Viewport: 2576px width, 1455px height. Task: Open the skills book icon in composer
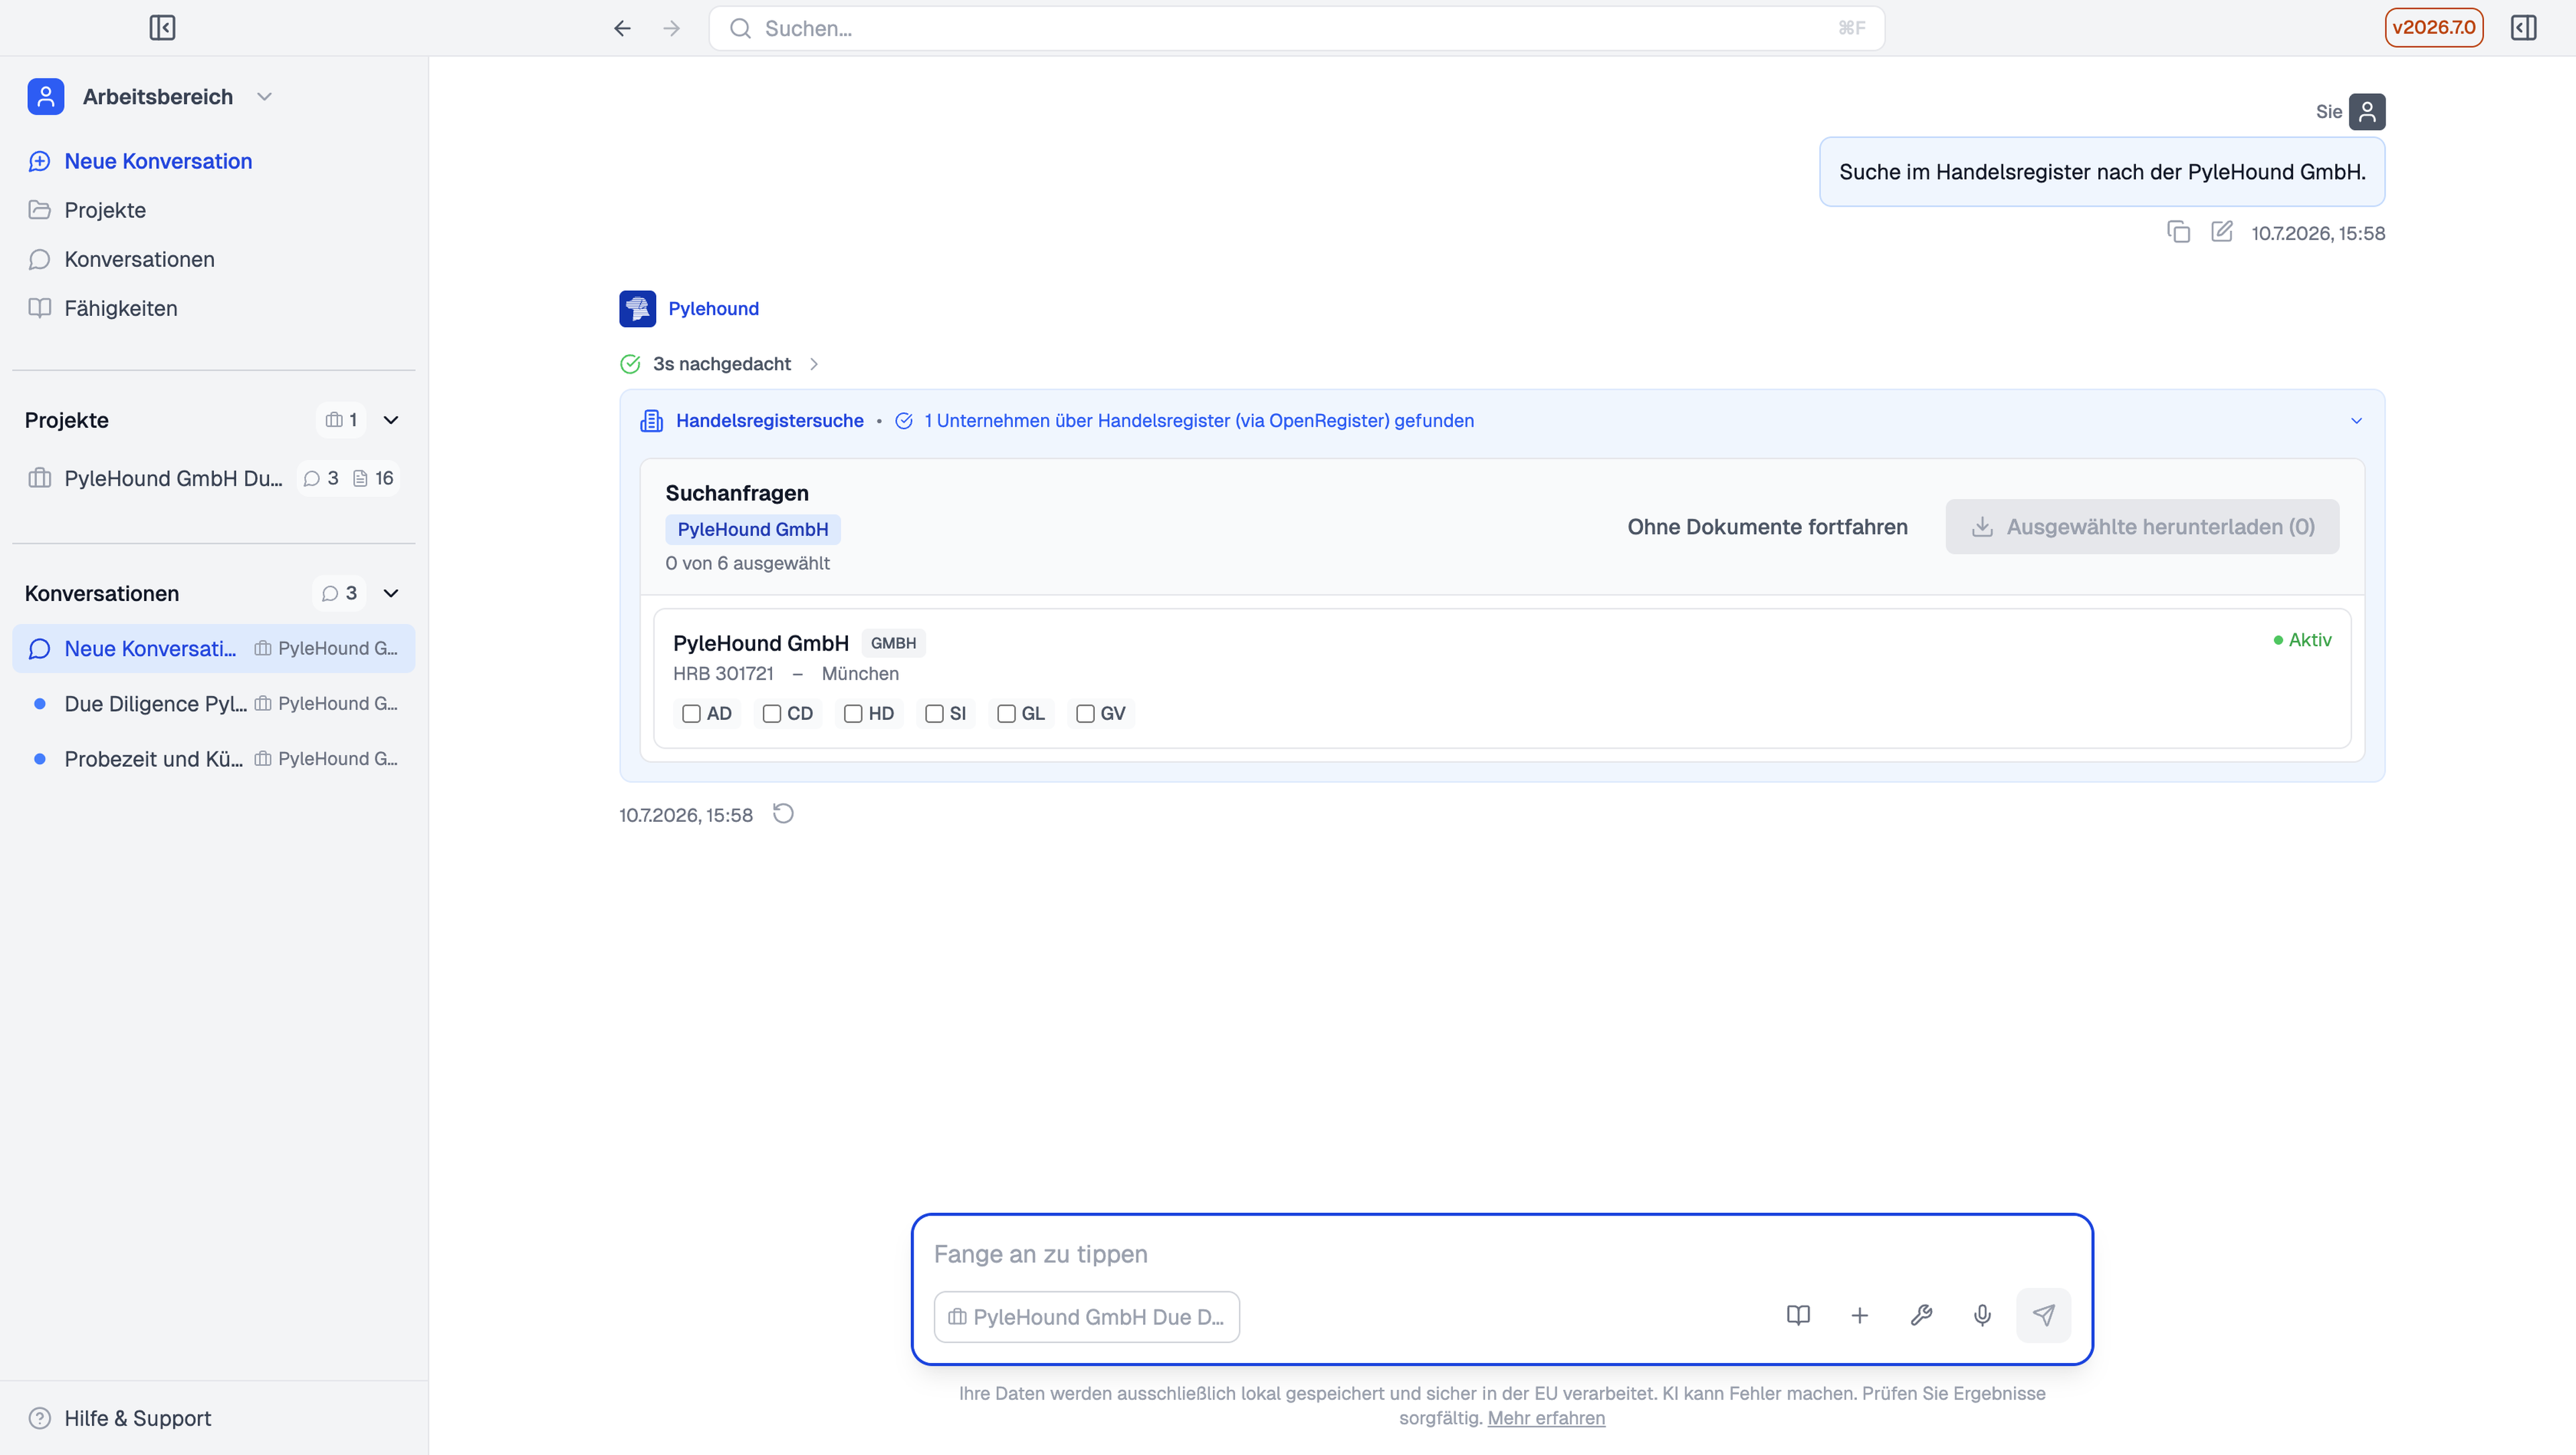pyautogui.click(x=1798, y=1315)
